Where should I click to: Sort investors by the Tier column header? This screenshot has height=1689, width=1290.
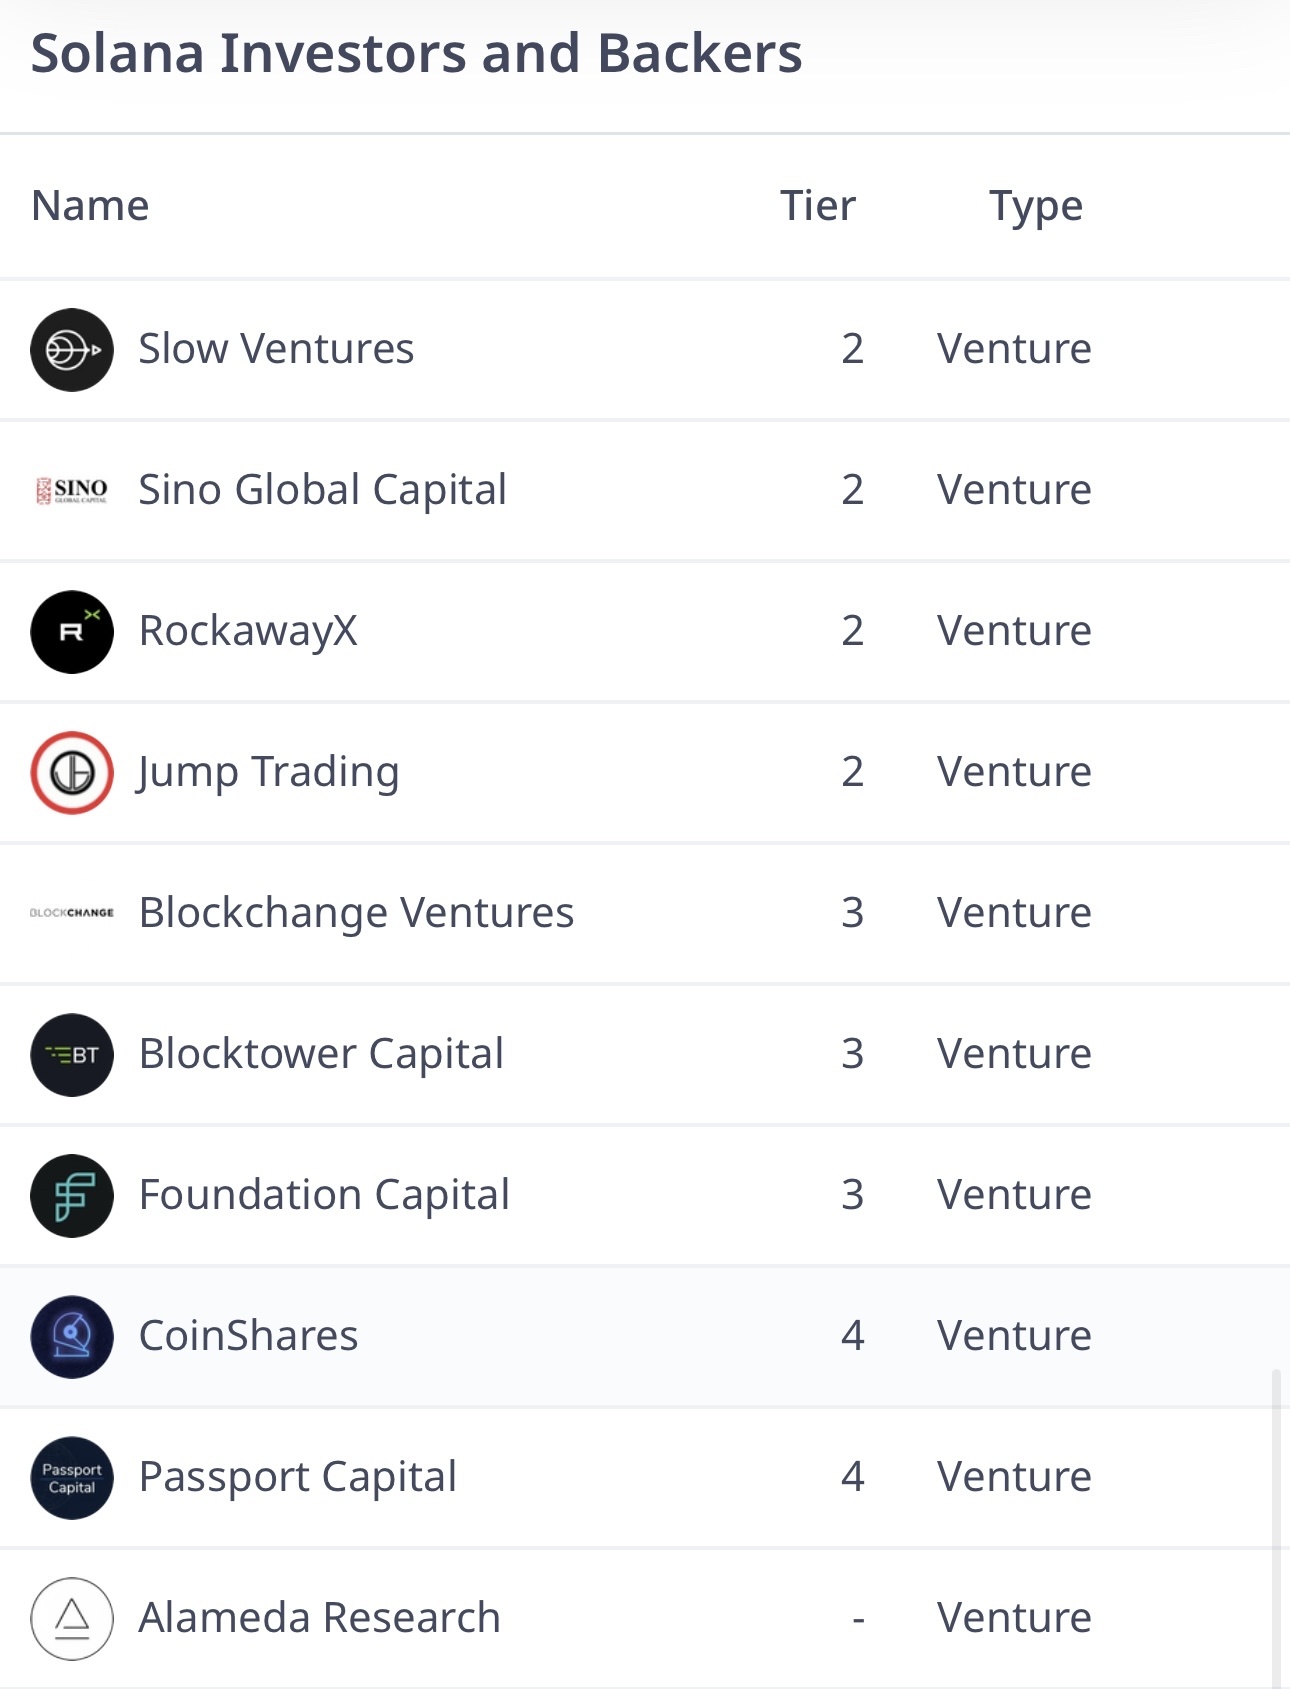pos(817,205)
